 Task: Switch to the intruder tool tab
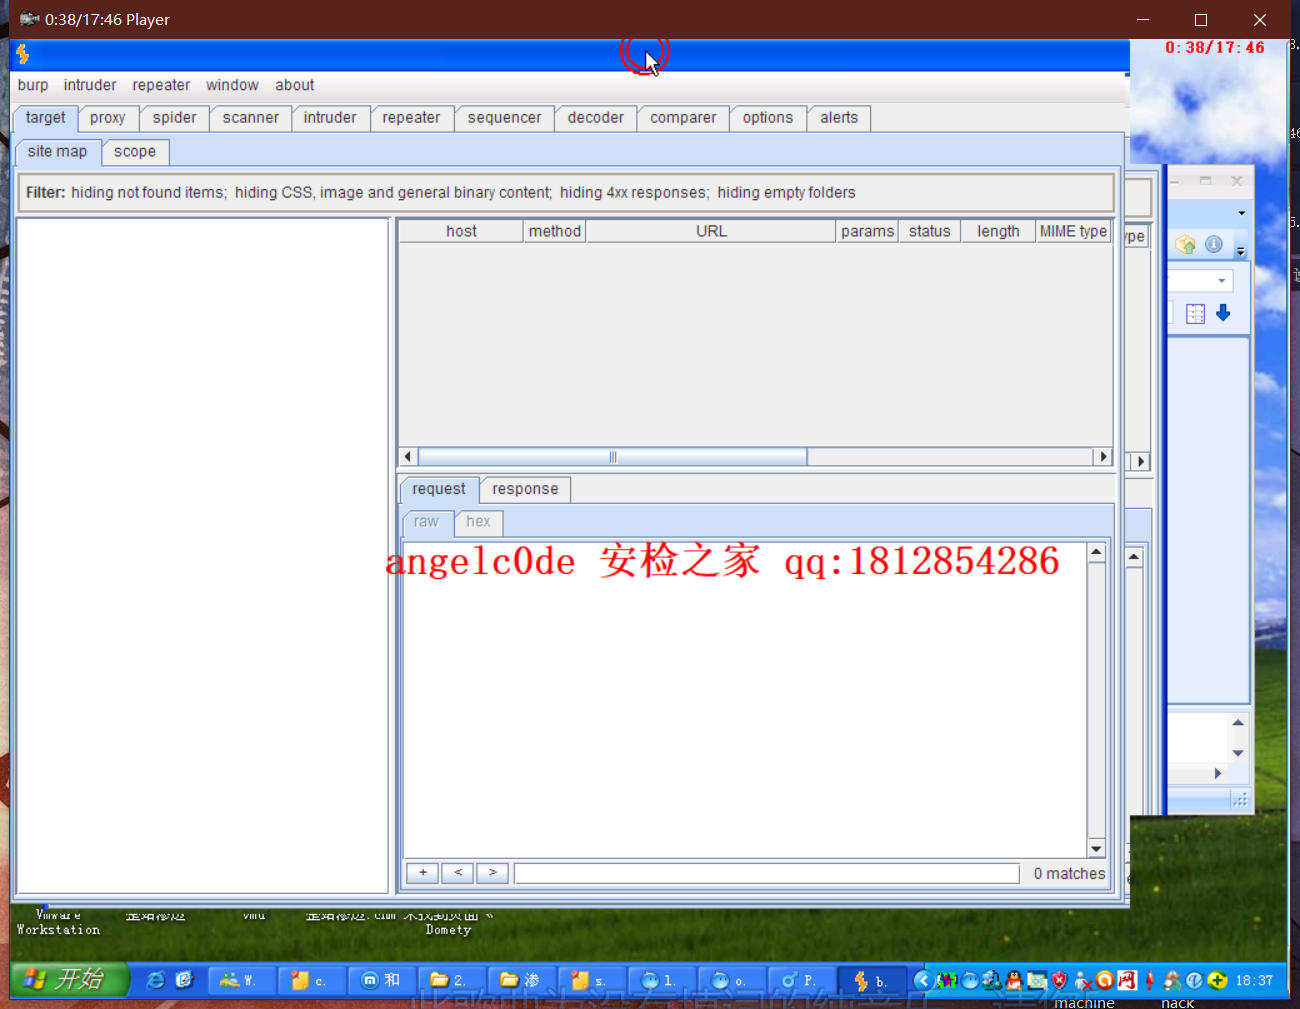pos(330,118)
